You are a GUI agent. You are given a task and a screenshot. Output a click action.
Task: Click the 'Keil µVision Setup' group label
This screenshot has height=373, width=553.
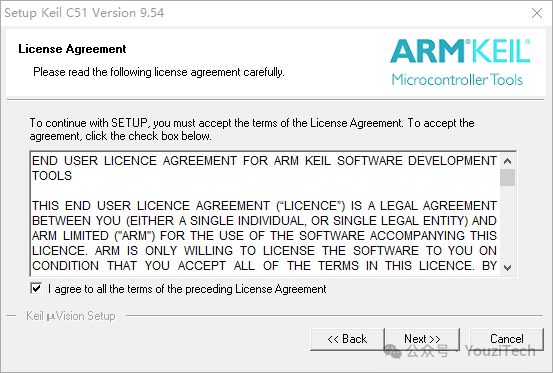(71, 316)
